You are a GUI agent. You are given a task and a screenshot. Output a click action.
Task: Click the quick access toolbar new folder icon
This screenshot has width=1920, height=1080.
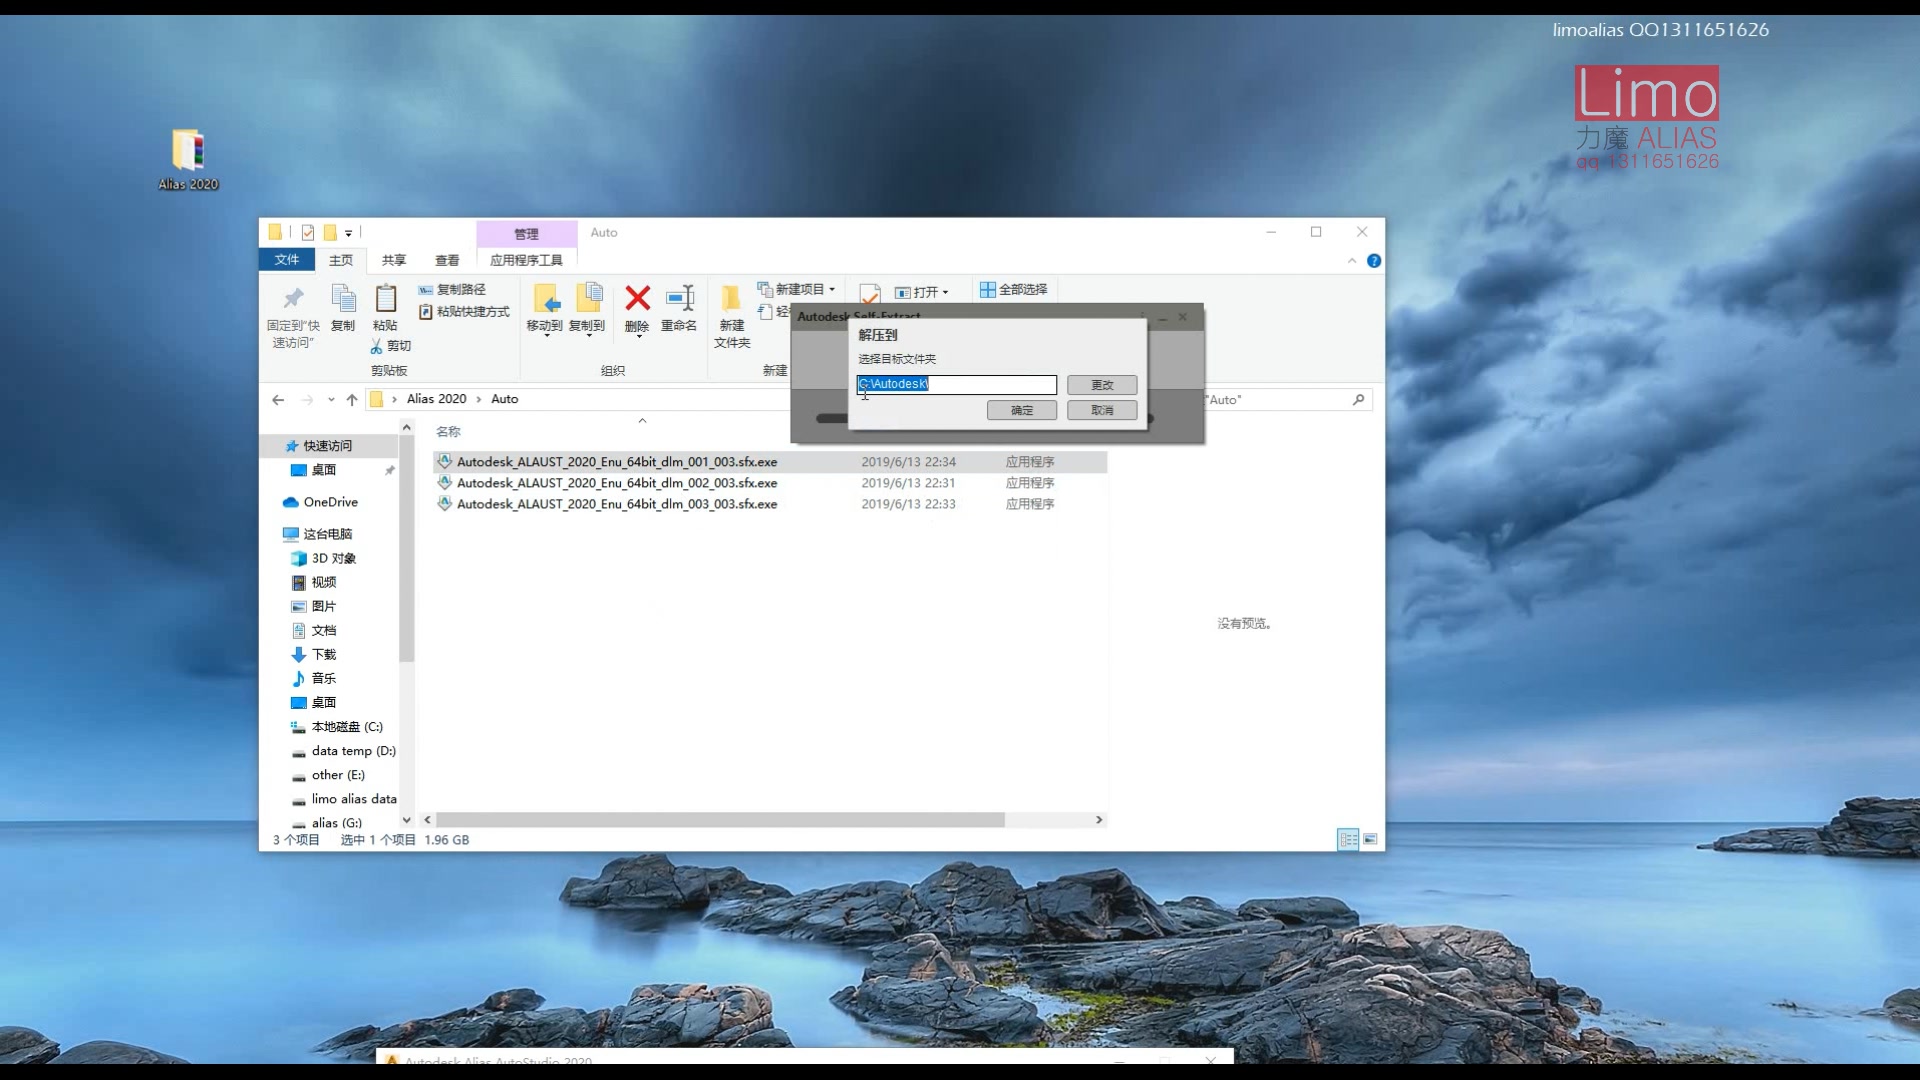point(329,233)
